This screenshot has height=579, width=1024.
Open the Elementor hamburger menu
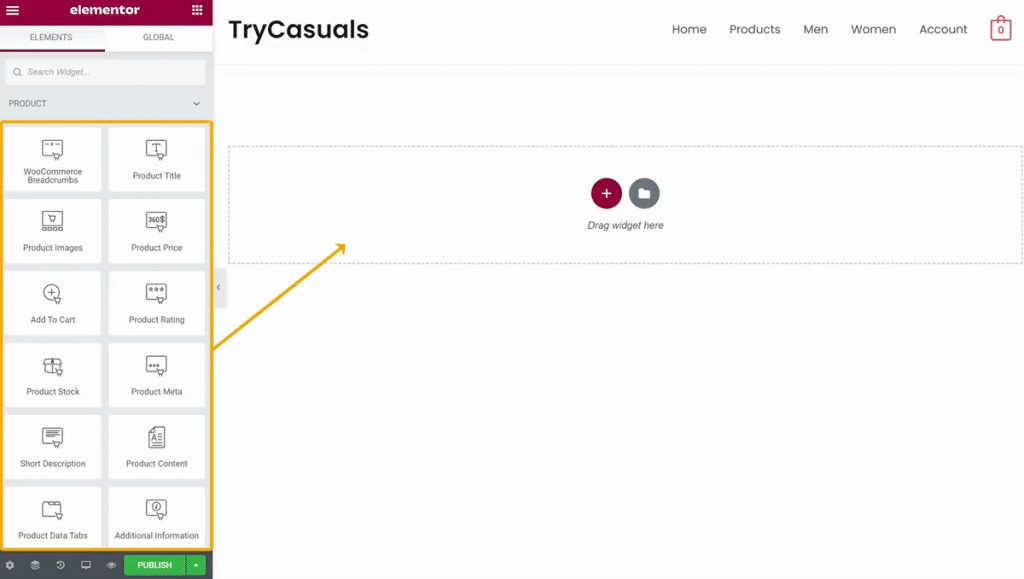tap(12, 10)
